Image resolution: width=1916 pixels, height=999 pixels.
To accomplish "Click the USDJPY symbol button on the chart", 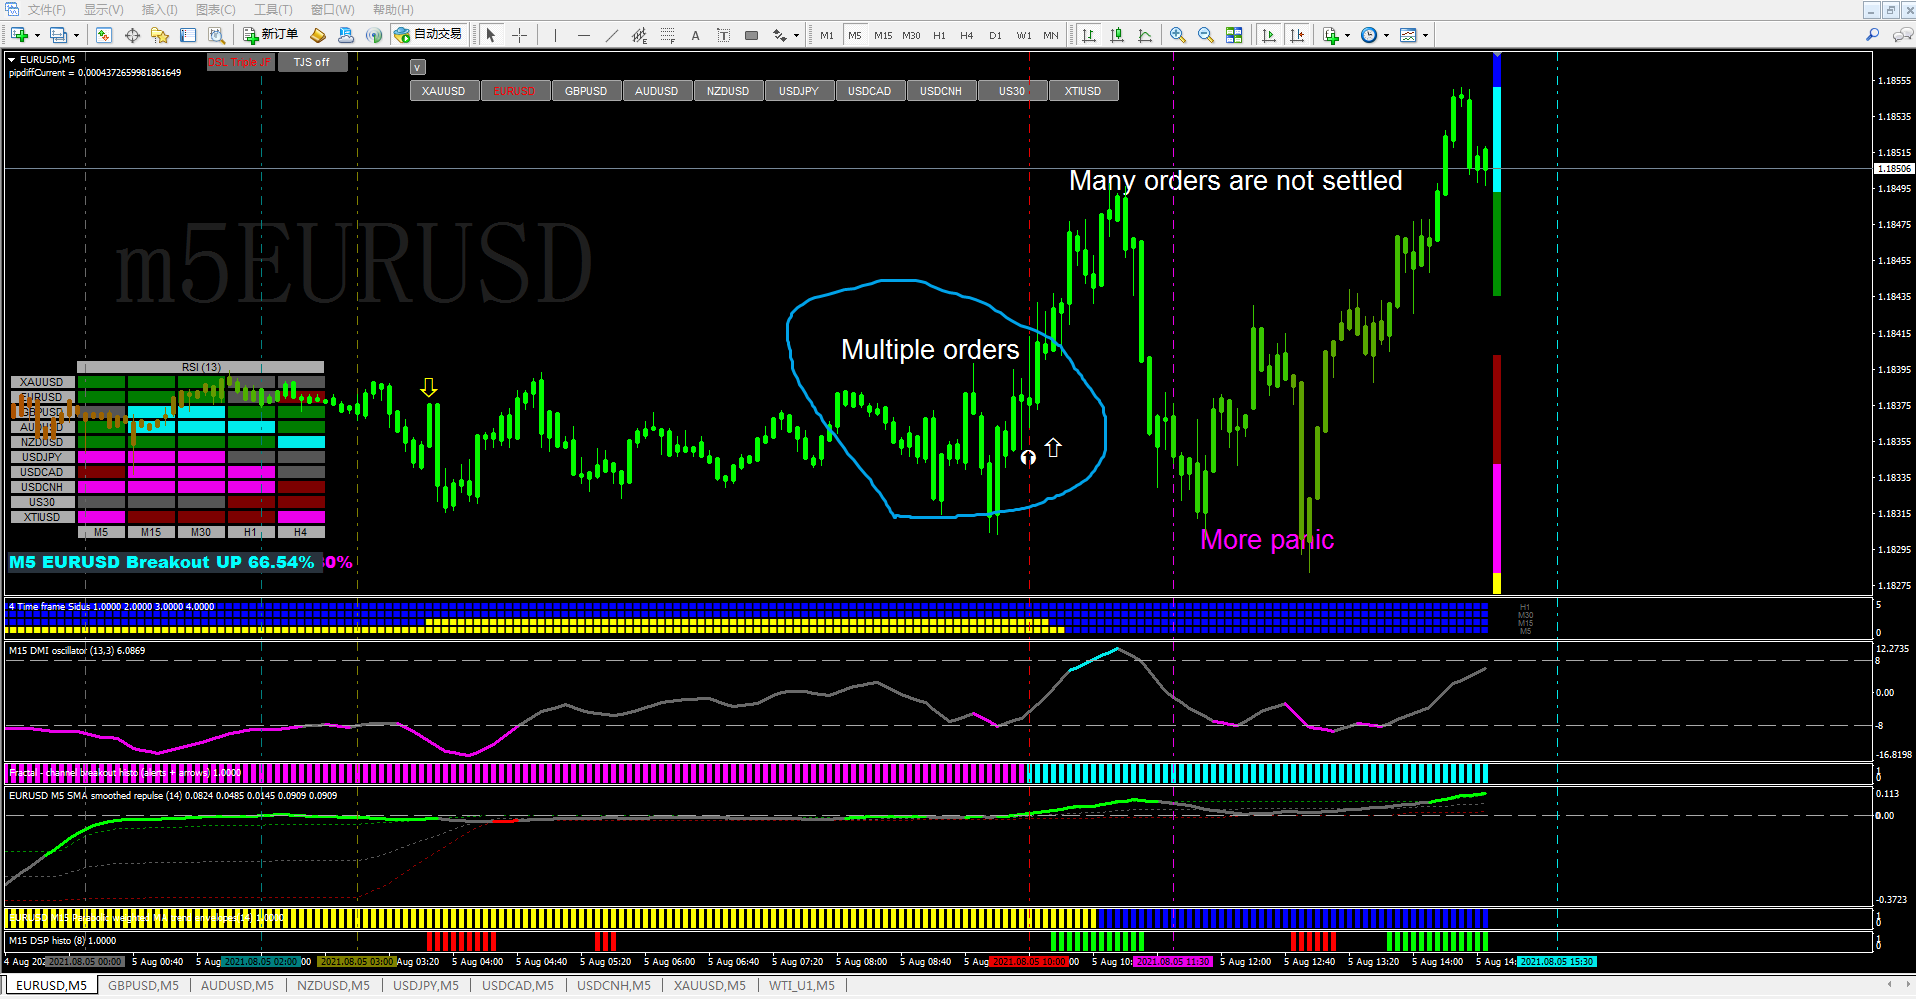I will pyautogui.click(x=799, y=91).
